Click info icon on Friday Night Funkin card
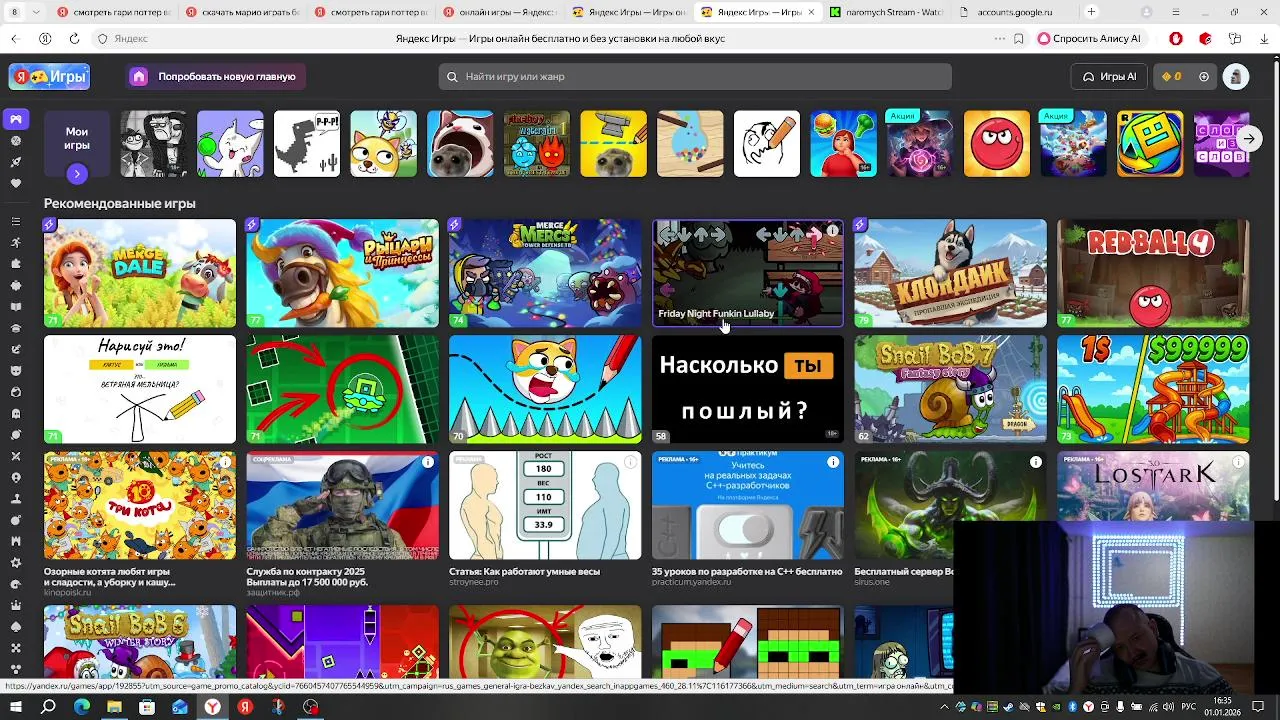The height and width of the screenshot is (720, 1280). point(832,231)
